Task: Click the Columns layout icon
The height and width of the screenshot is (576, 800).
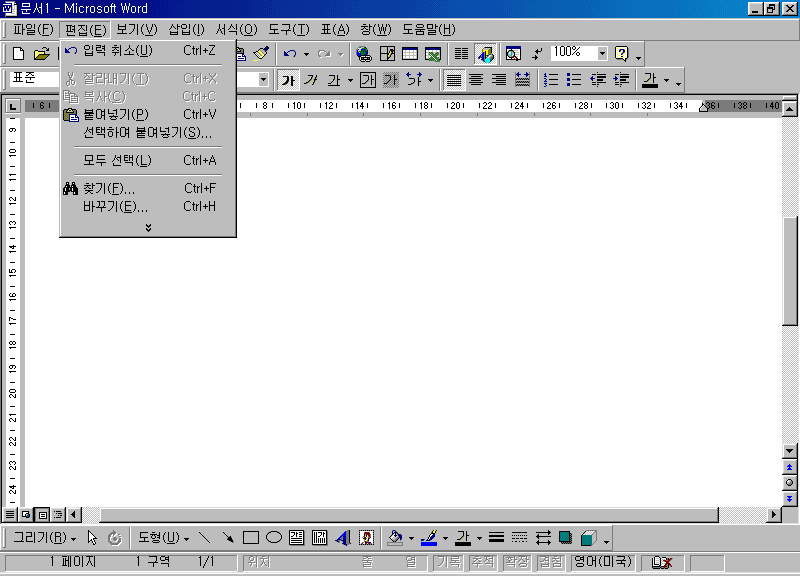Action: (461, 54)
